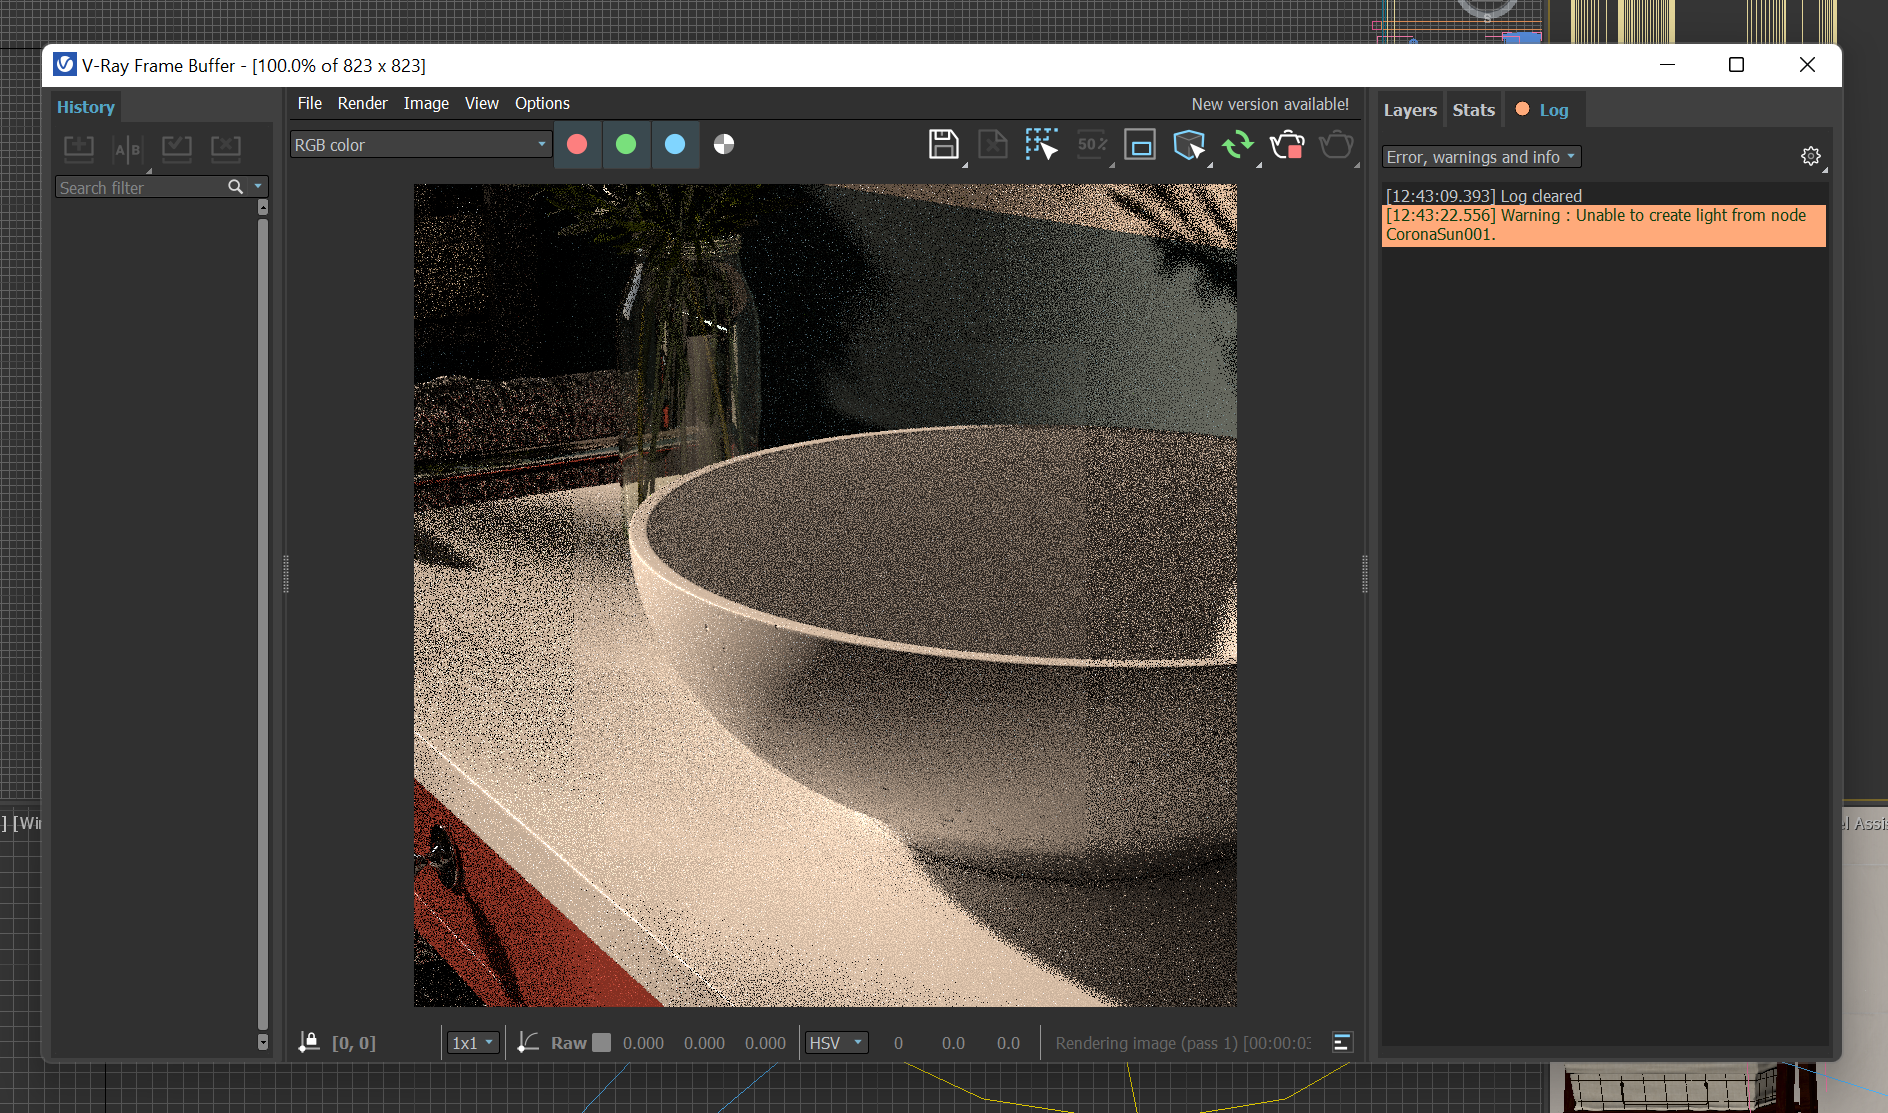
Task: Click the green Swap A/B arrows icon
Action: coord(1237,145)
